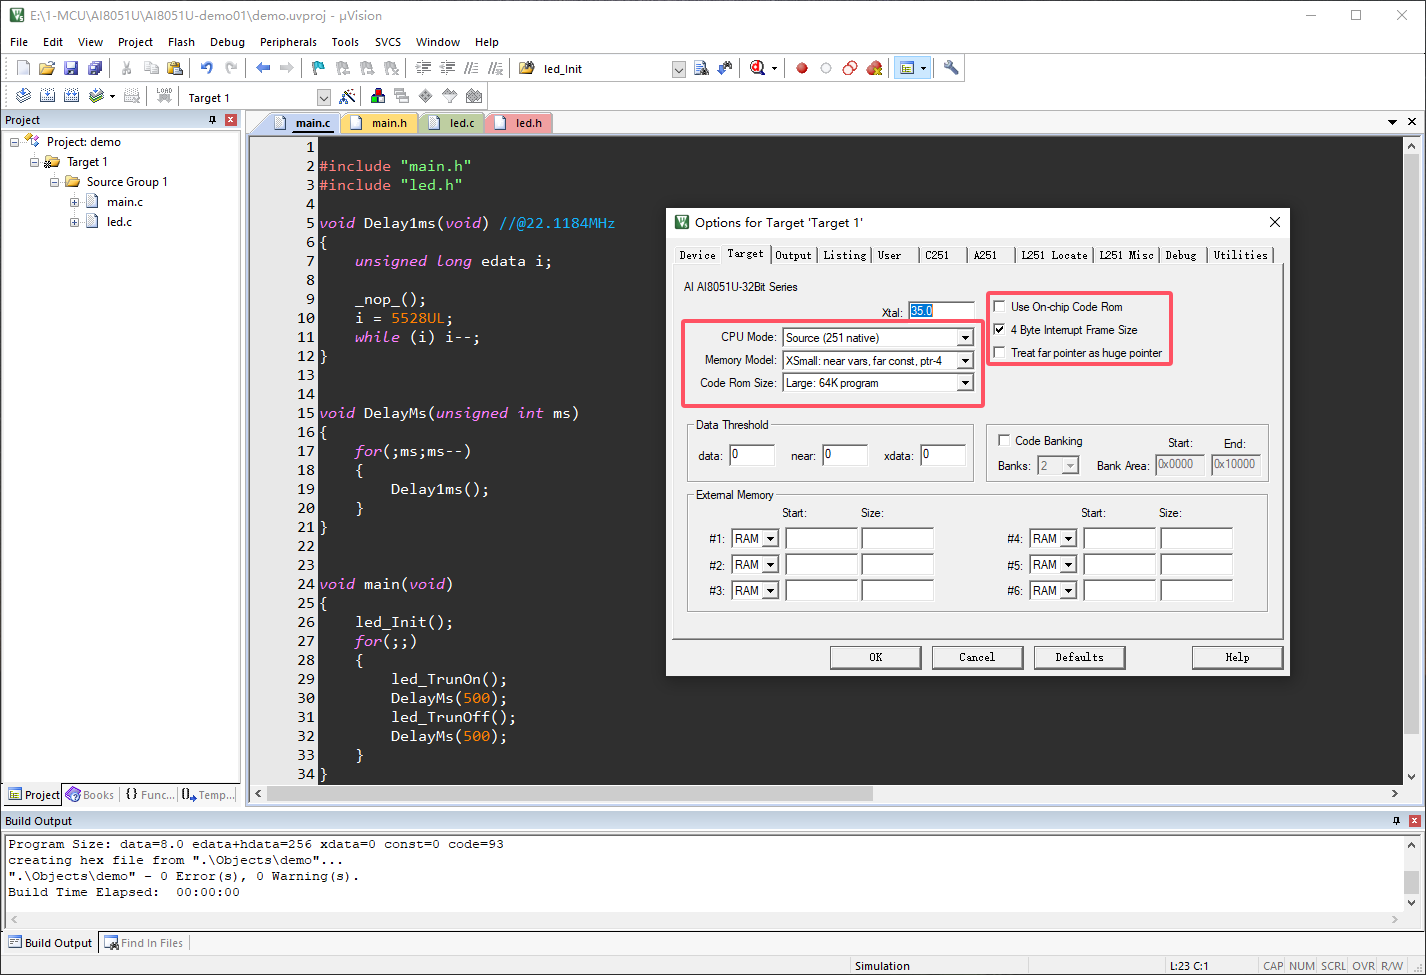The image size is (1426, 975).
Task: Enable the Code Banking checkbox
Action: pyautogui.click(x=1004, y=440)
